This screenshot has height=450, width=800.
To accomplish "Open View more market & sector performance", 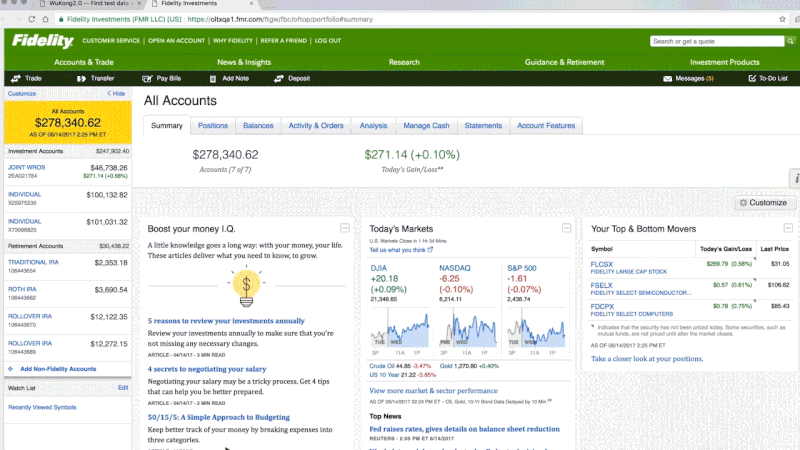I will (x=433, y=391).
